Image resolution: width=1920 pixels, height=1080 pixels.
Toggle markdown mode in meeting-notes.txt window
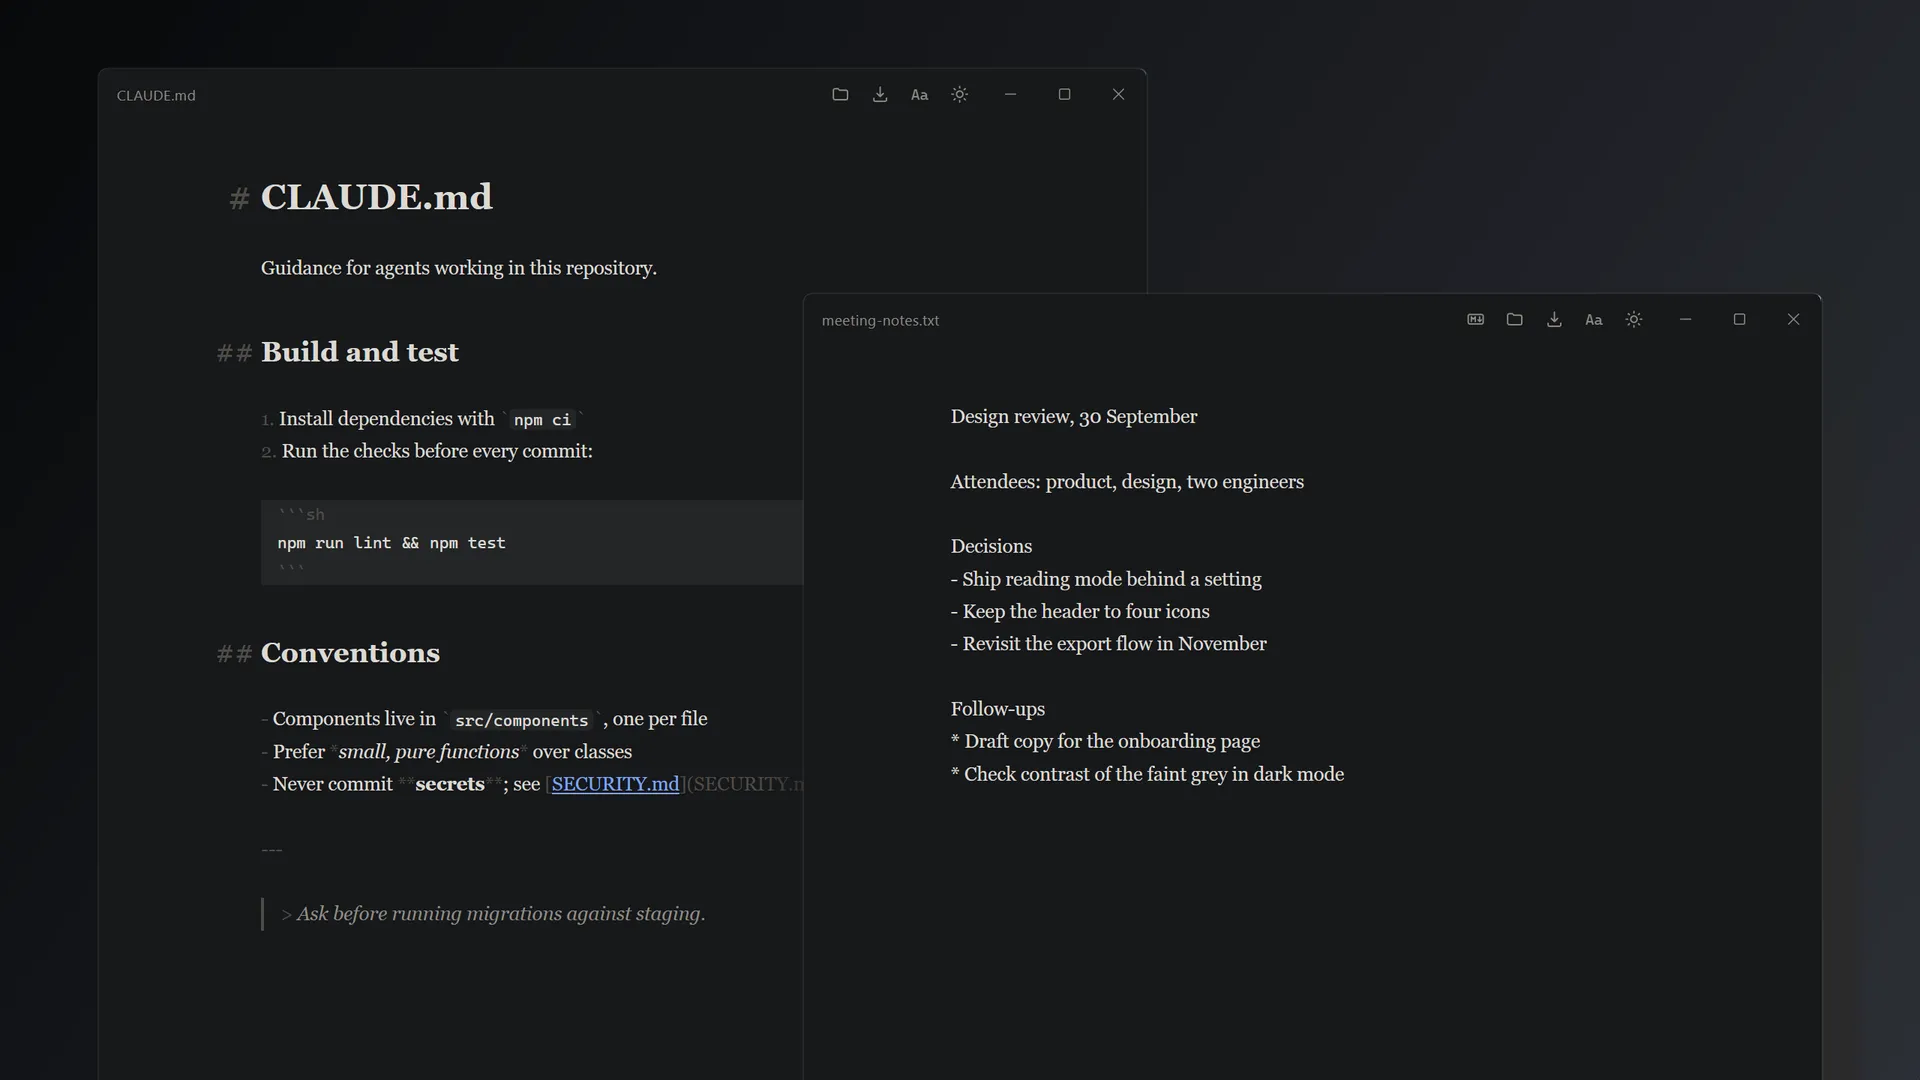pos(1476,320)
